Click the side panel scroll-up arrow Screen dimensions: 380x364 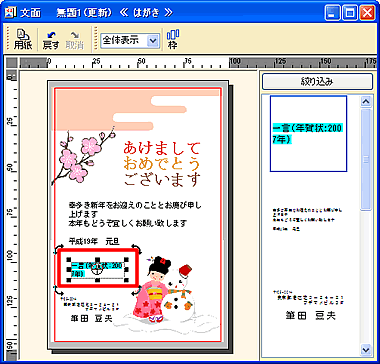(x=366, y=101)
